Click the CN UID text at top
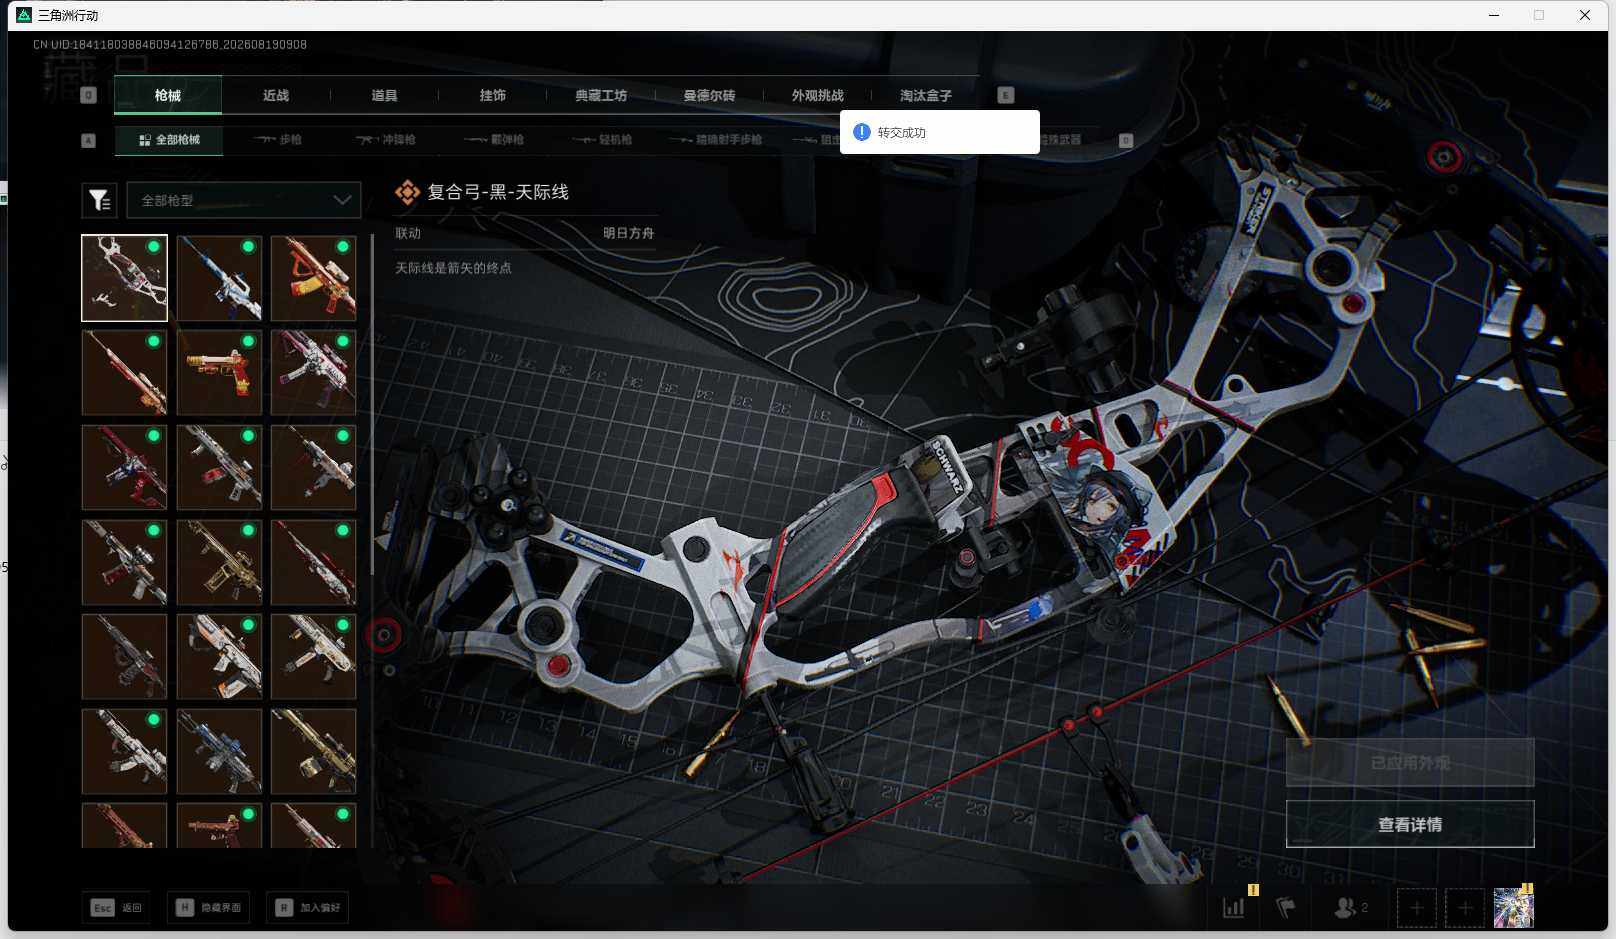Screen dimensions: 1616x939 tap(170, 45)
